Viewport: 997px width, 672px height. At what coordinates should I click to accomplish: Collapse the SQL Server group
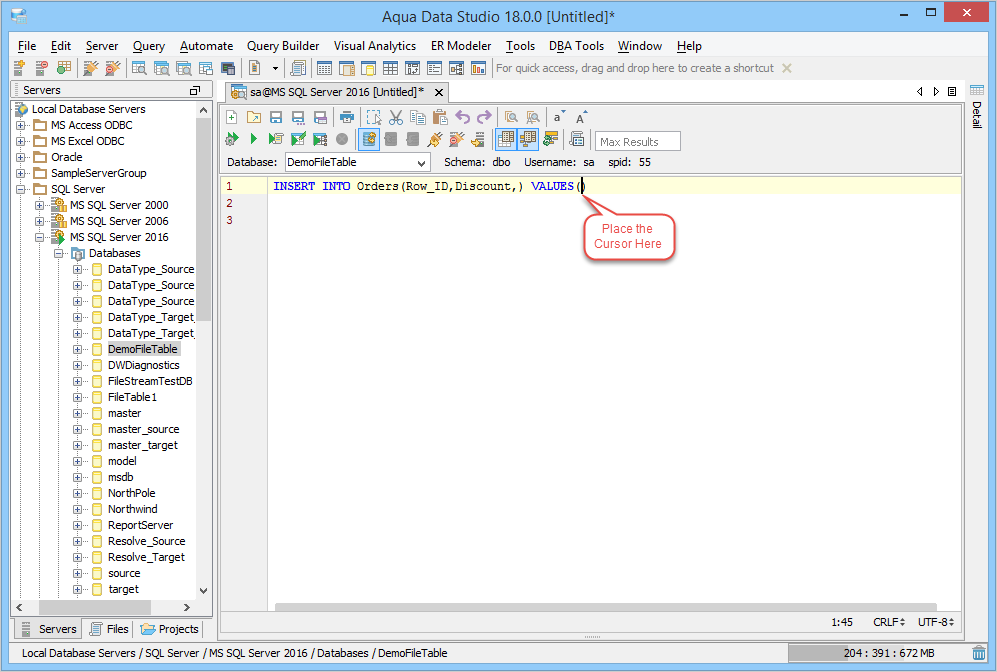20,189
